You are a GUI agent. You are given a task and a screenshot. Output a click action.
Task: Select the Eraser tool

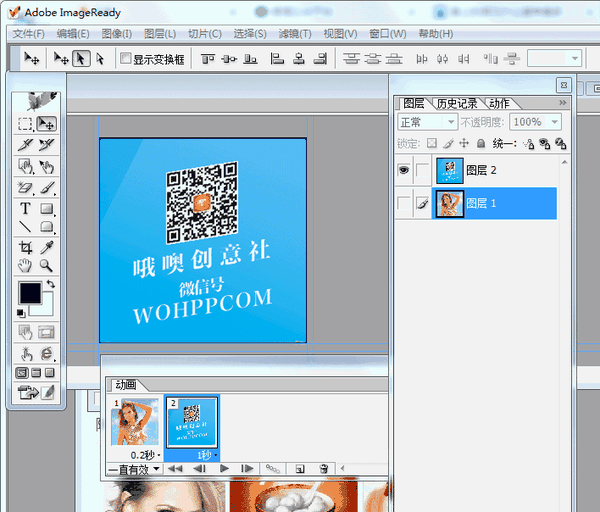point(25,188)
